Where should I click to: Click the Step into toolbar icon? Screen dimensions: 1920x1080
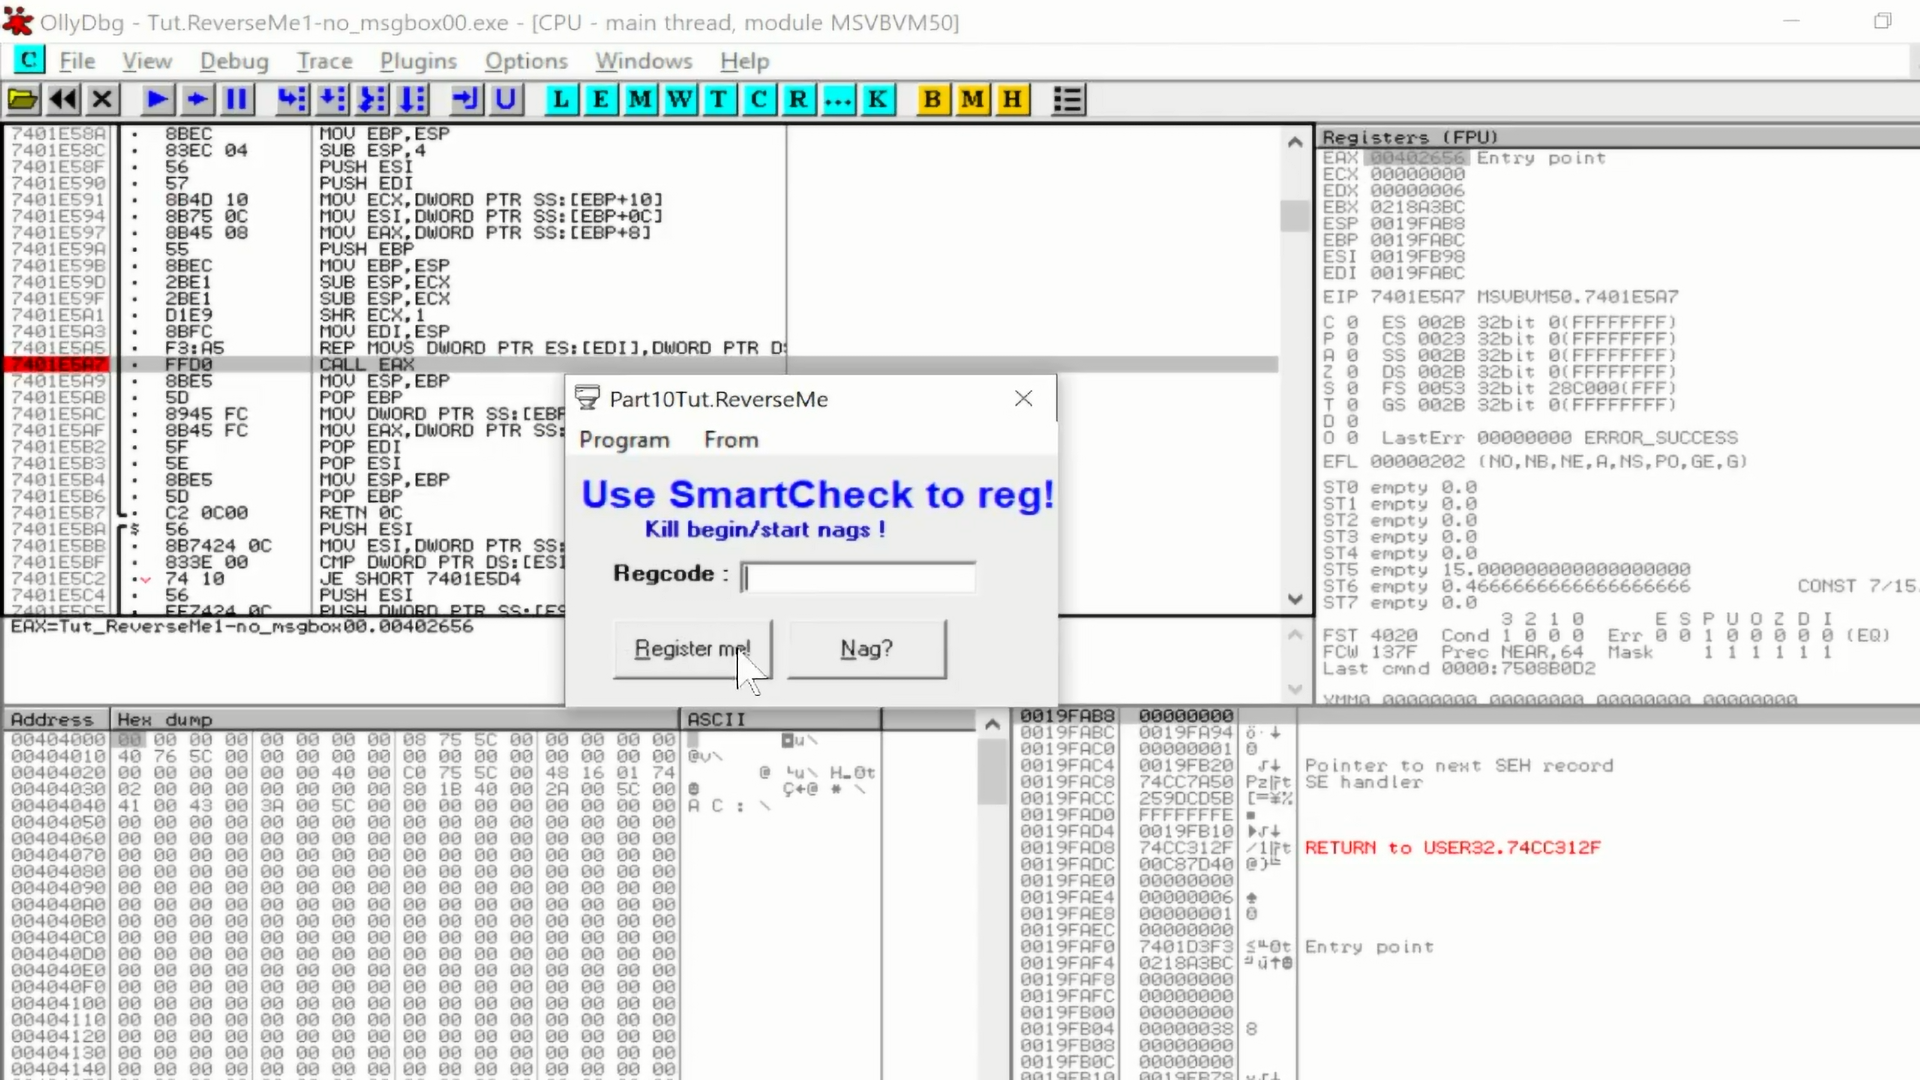(292, 99)
